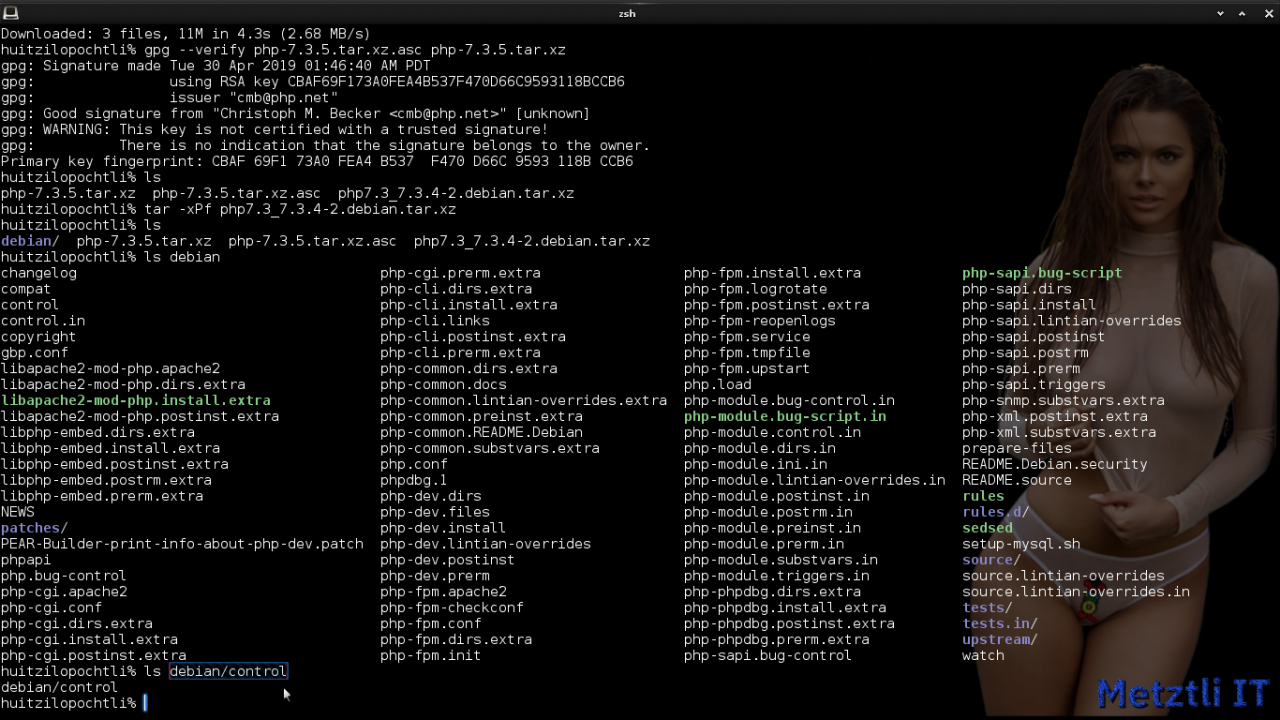1280x720 pixels.
Task: Click the 'tests.in/' directory entry
Action: click(x=1000, y=624)
